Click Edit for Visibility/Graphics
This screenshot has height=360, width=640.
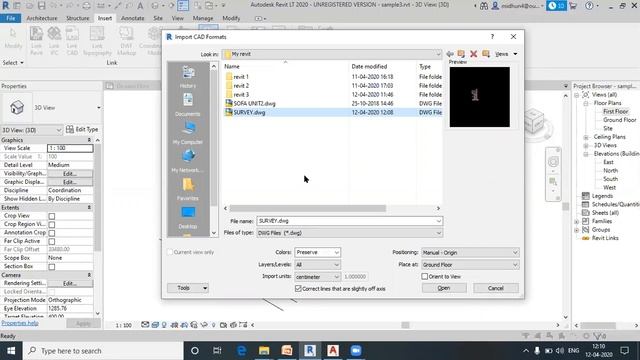click(70, 174)
